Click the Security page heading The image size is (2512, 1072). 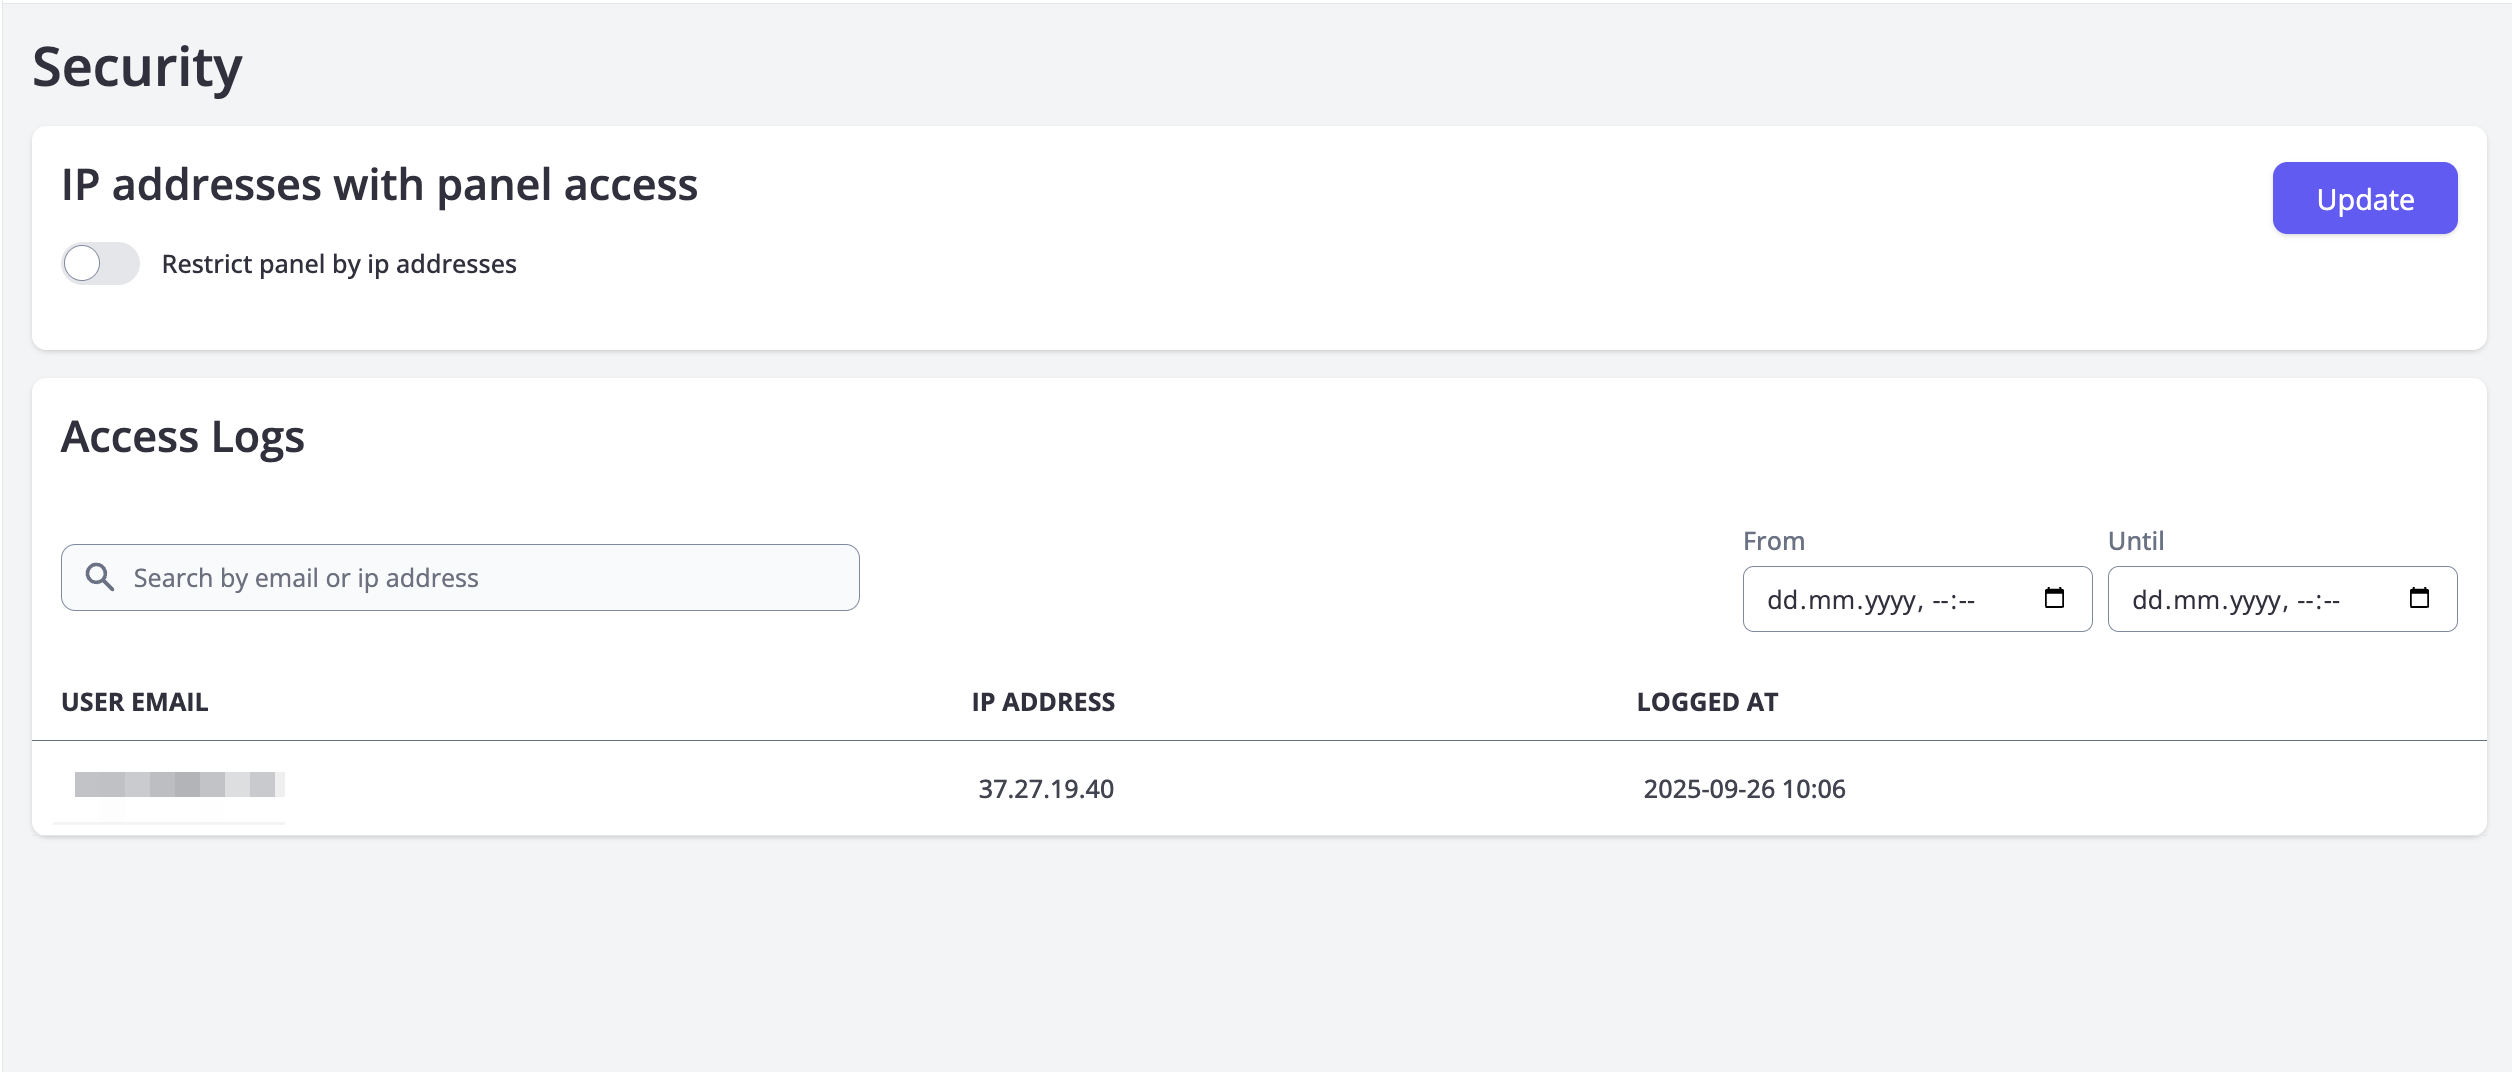pos(137,68)
